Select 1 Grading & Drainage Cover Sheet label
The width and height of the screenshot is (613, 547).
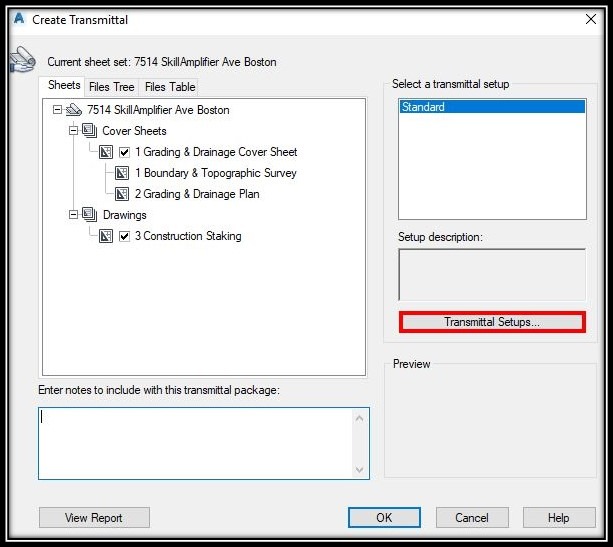(216, 152)
